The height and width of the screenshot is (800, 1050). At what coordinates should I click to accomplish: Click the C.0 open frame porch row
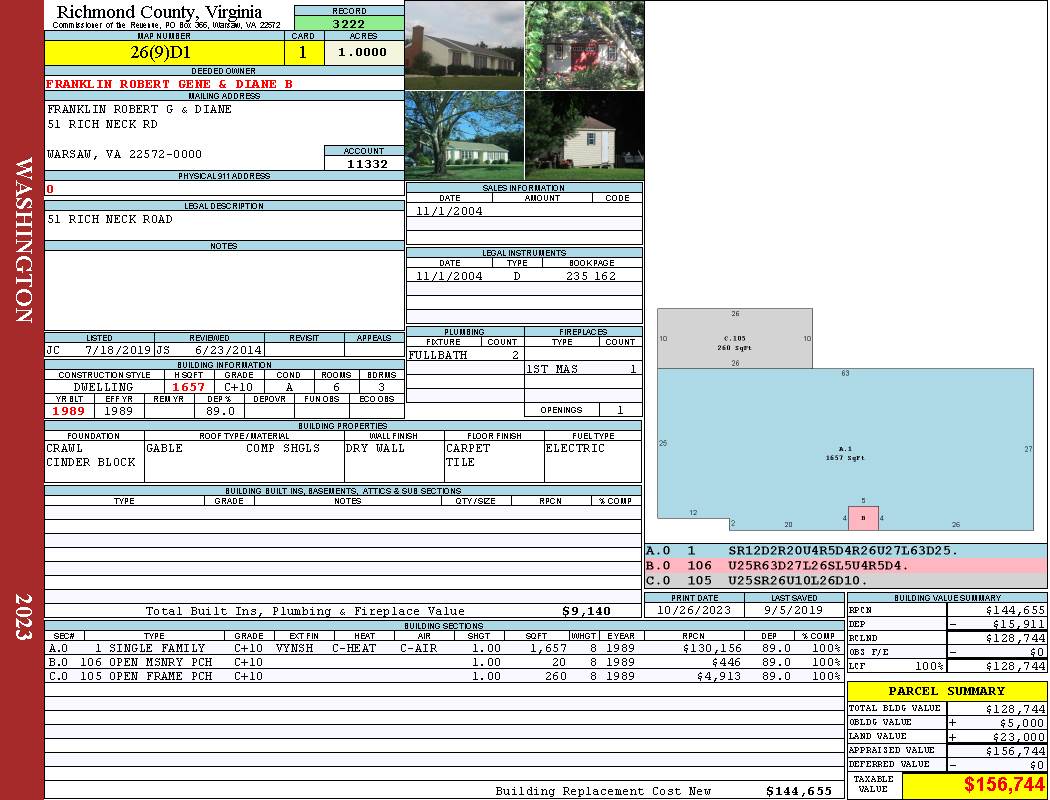tap(443, 676)
